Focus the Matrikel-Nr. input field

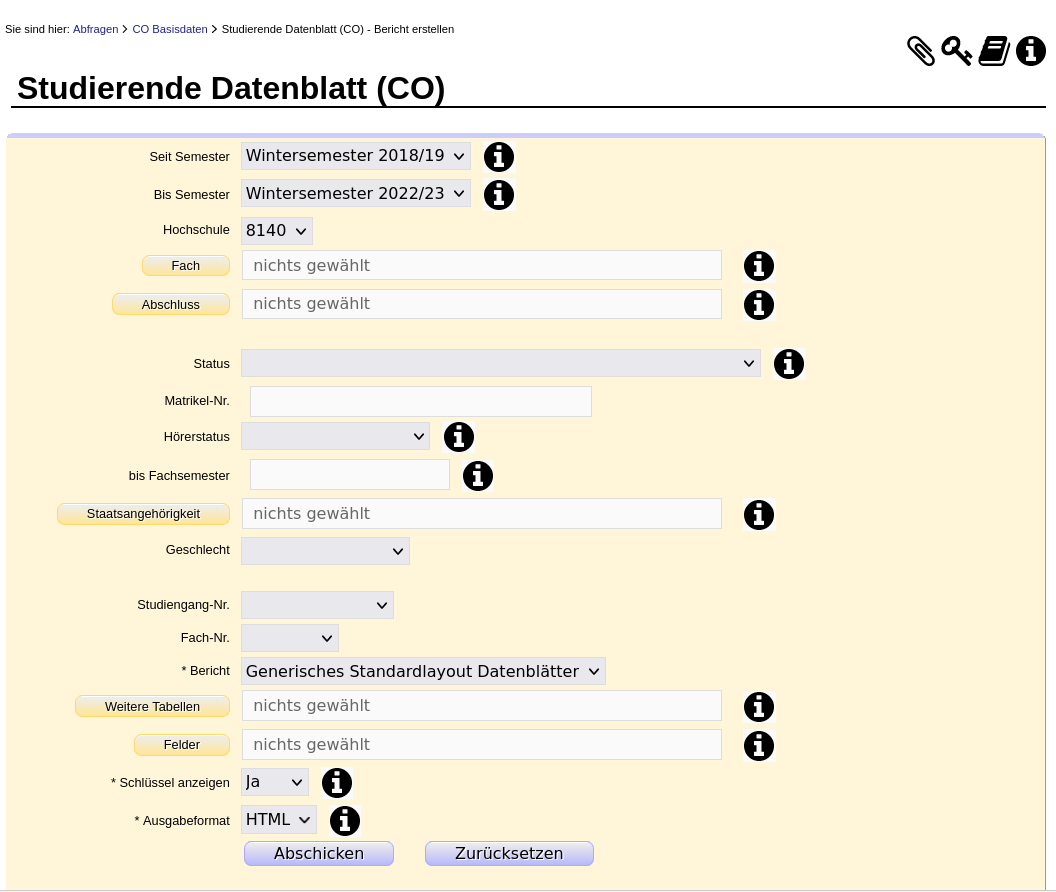coord(420,401)
